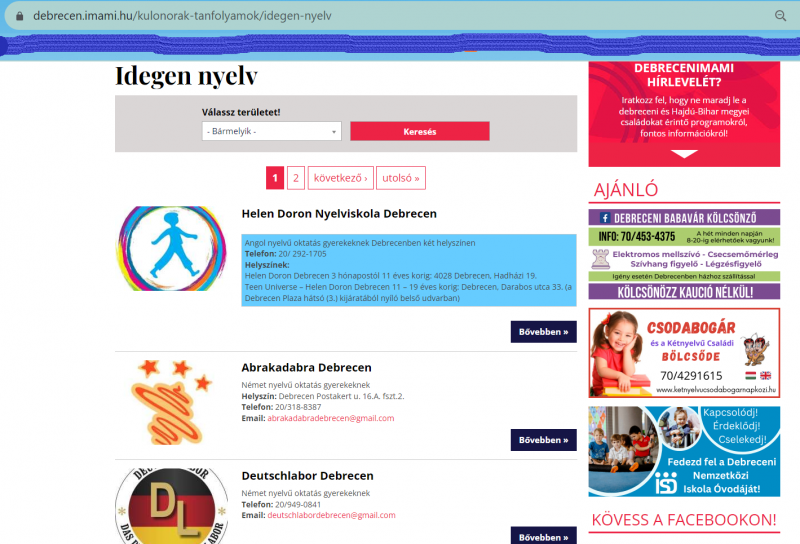Click the white down arrow on newsletter banner

[684, 154]
